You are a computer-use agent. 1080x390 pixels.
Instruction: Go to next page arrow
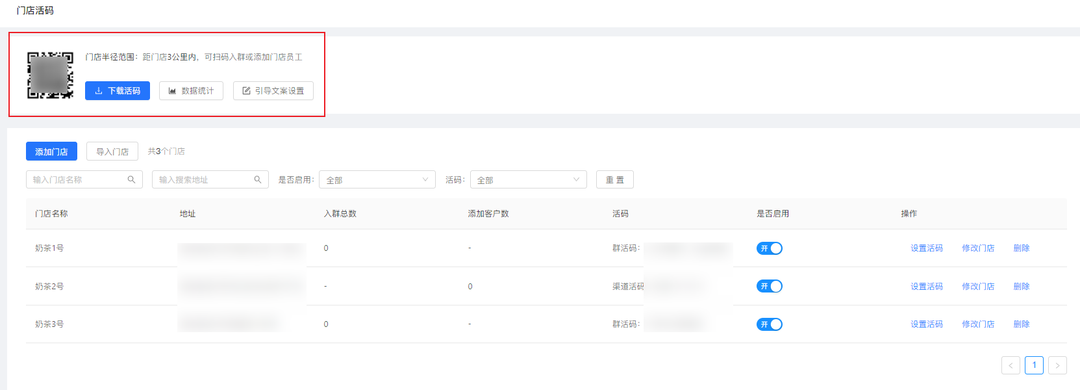[1057, 365]
